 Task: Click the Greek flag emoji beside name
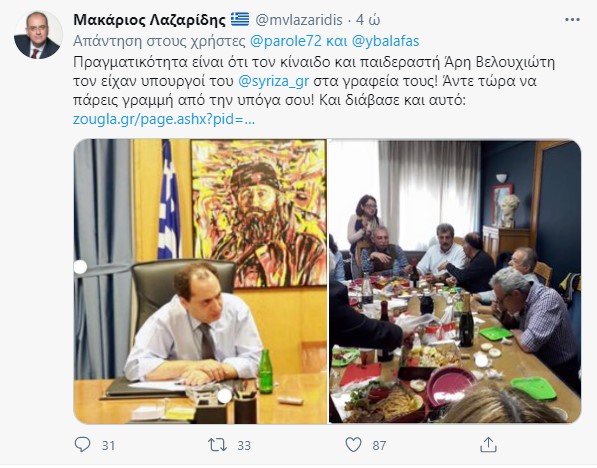pyautogui.click(x=240, y=19)
